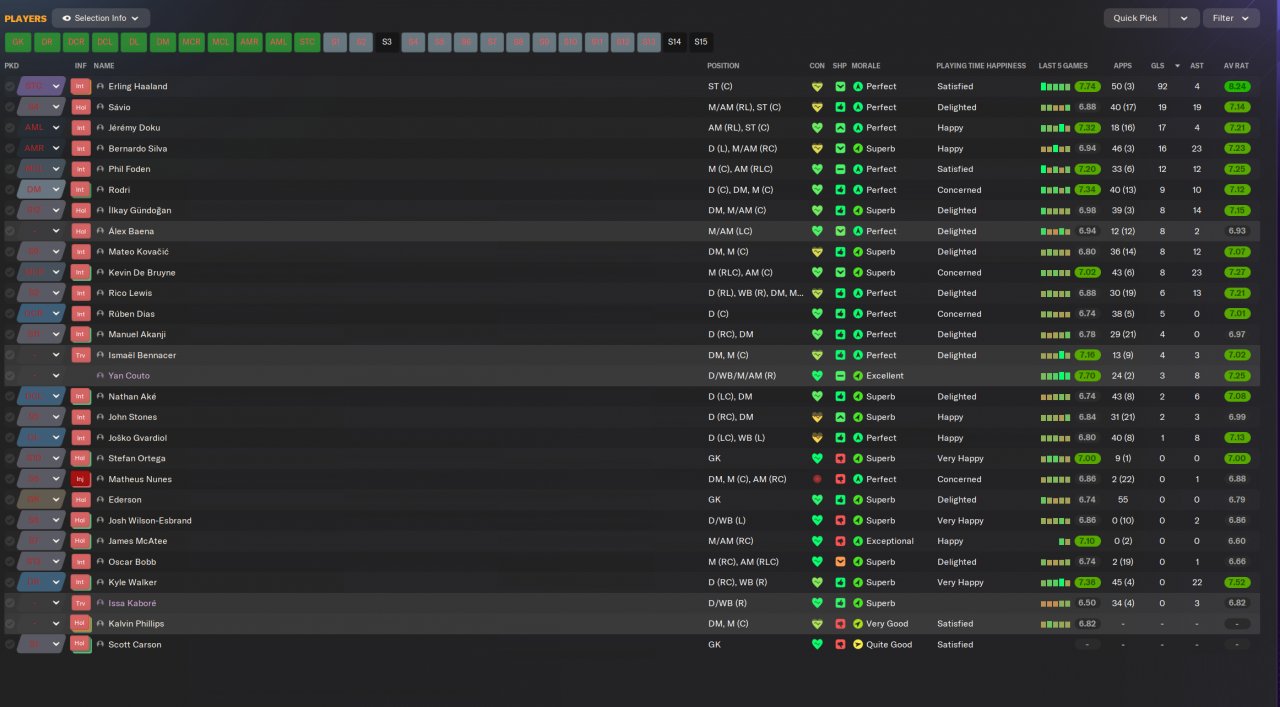
Task: Click morale icon in Scott Carson row
Action: (x=858, y=644)
